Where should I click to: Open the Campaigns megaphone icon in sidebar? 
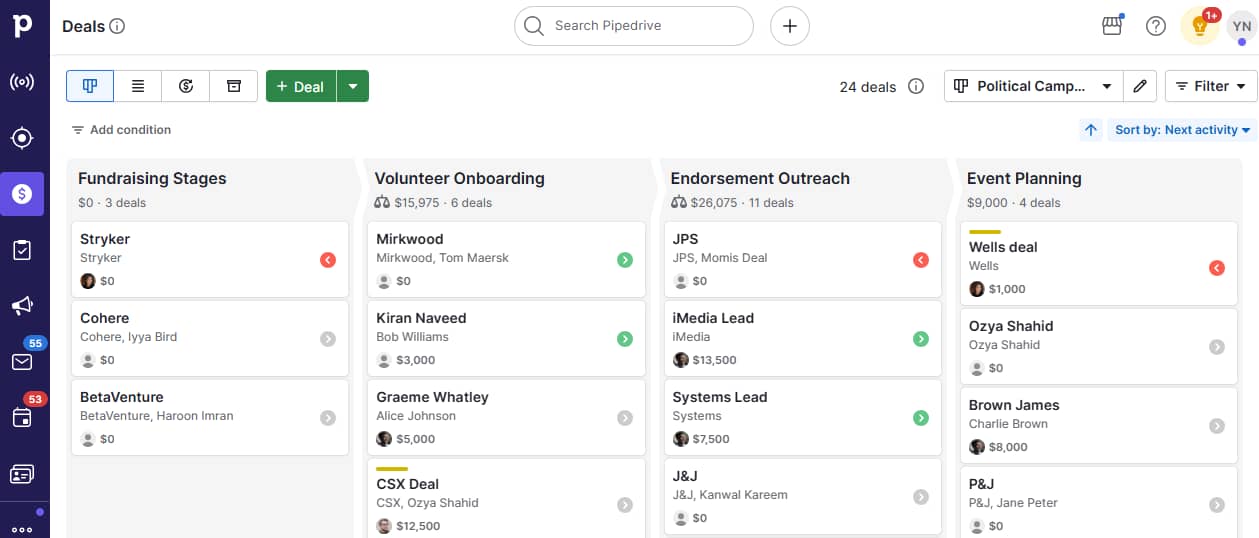(22, 306)
